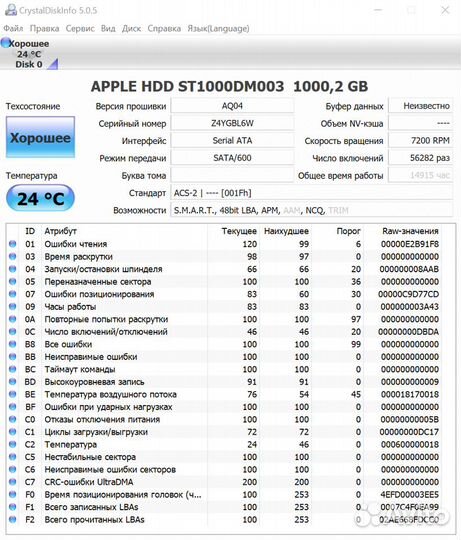Click raw value 000000003A43
Screen dimensions: 461x540
pyautogui.click(x=410, y=307)
